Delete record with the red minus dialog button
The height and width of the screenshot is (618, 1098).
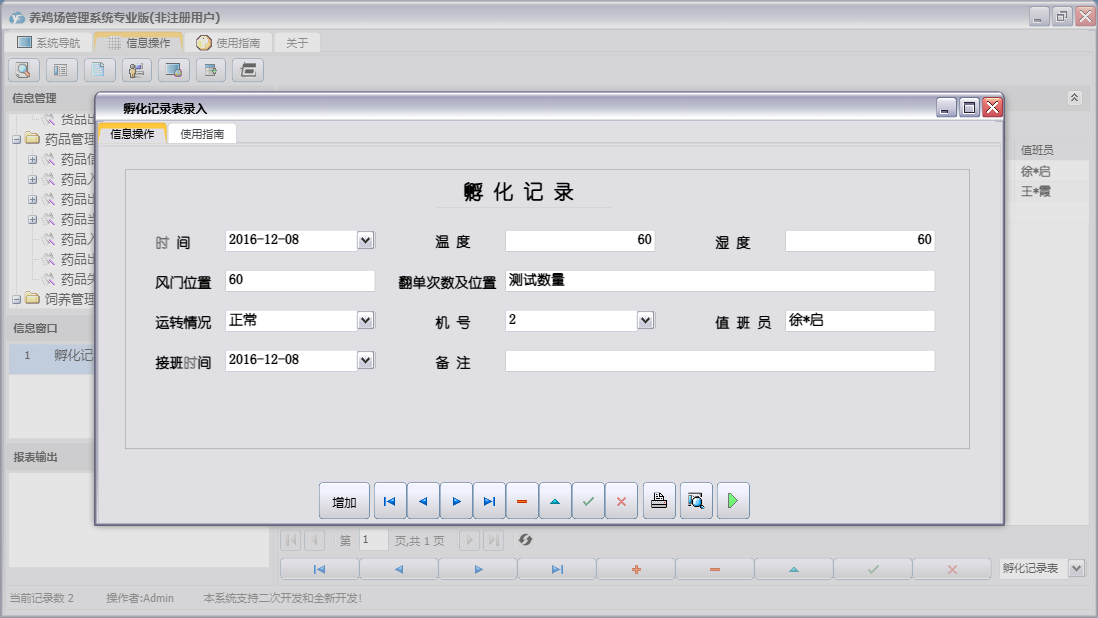(x=522, y=501)
